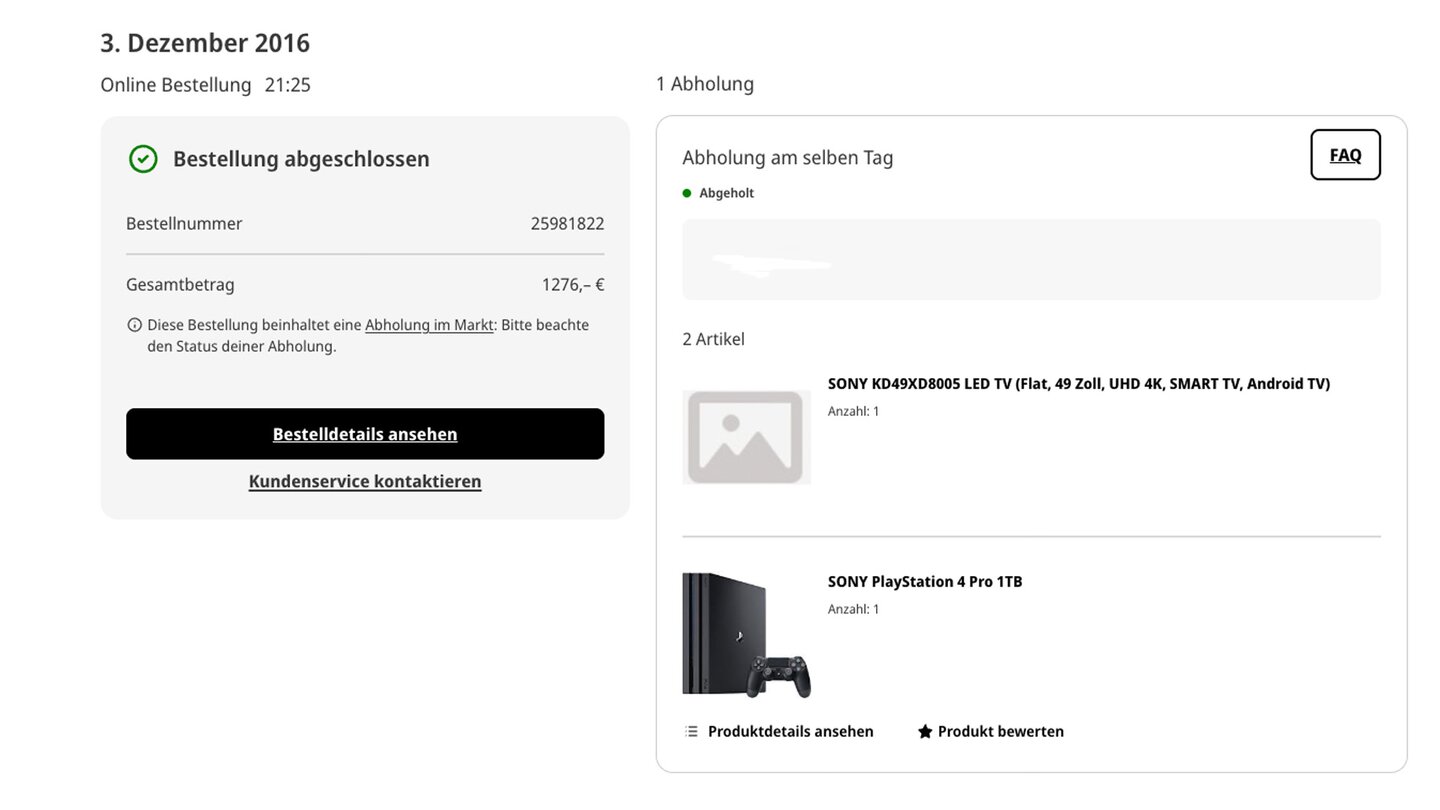The width and height of the screenshot is (1440, 810).
Task: Click the gray pickup location box
Action: 1031,260
